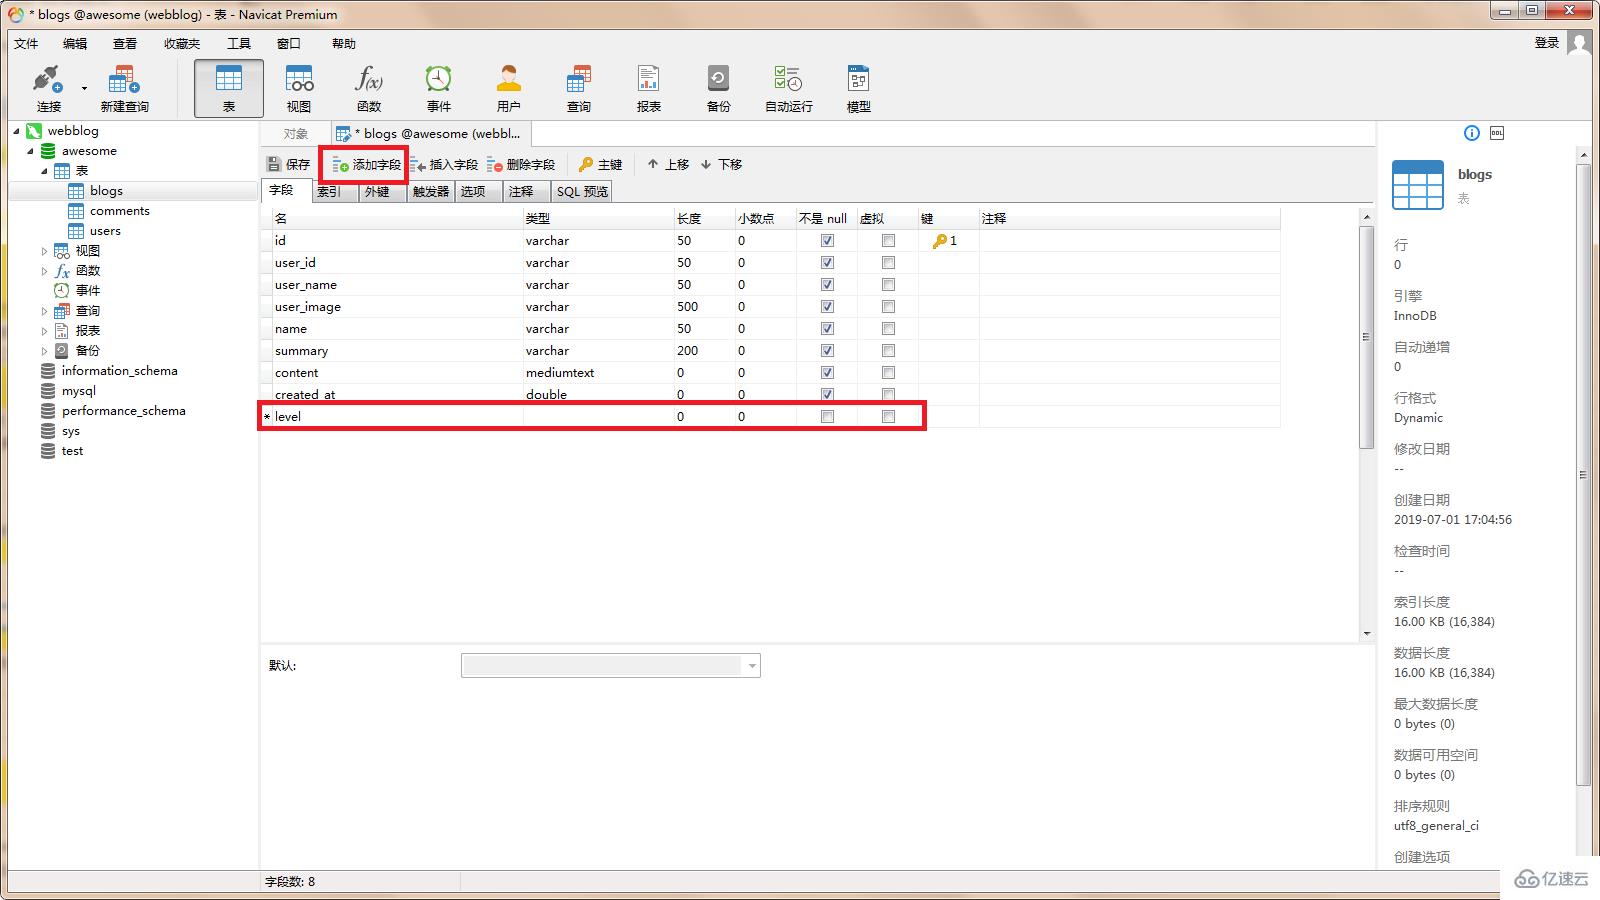
Task: Open the 查看 menu
Action: click(125, 43)
